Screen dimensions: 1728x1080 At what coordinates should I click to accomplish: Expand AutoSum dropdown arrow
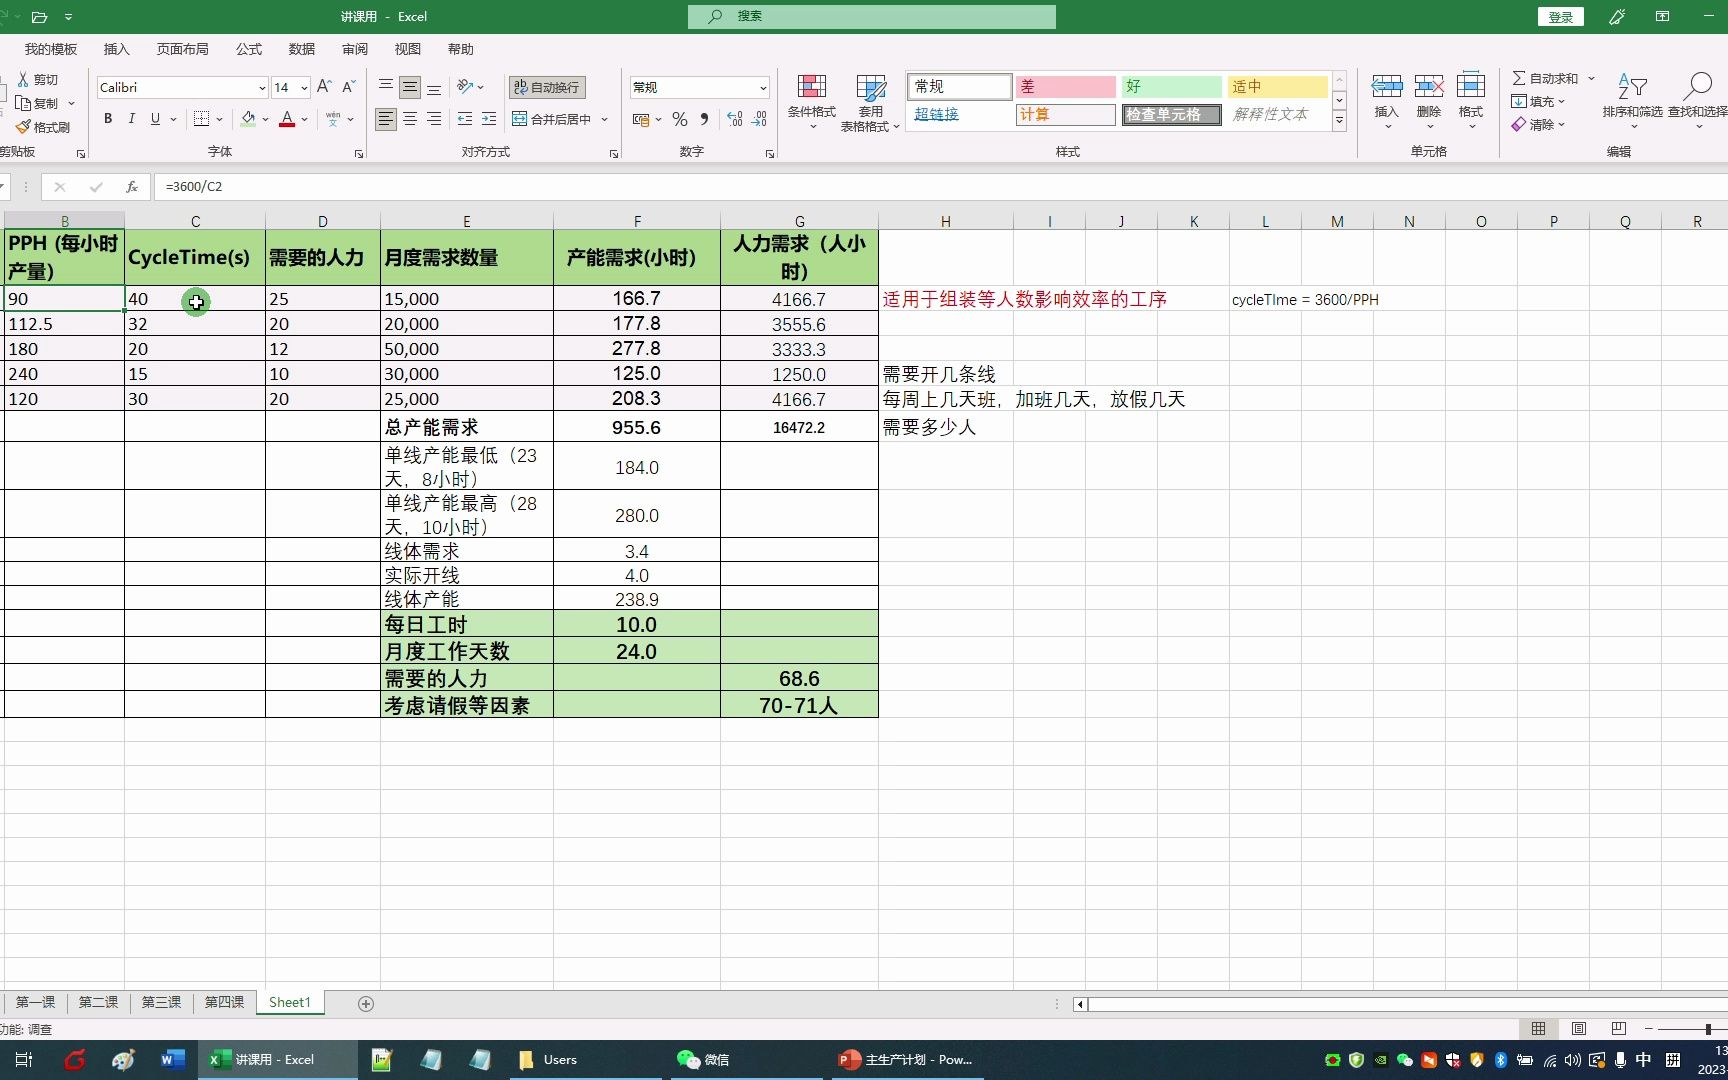click(x=1591, y=78)
